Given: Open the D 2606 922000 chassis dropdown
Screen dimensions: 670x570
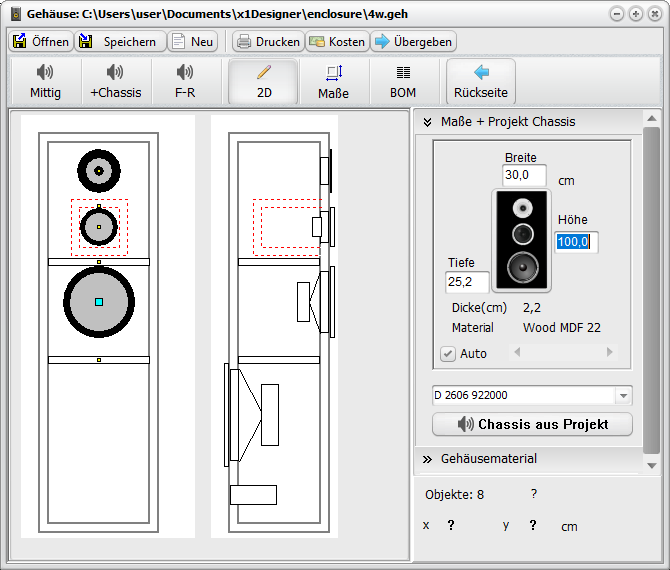Looking at the screenshot, I should [623, 395].
